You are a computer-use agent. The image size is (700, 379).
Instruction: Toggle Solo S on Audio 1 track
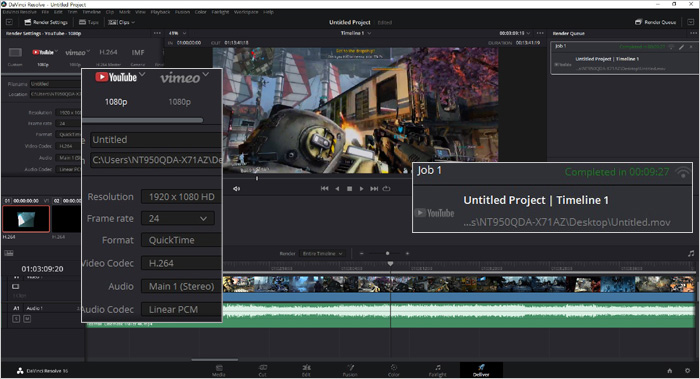(x=16, y=319)
